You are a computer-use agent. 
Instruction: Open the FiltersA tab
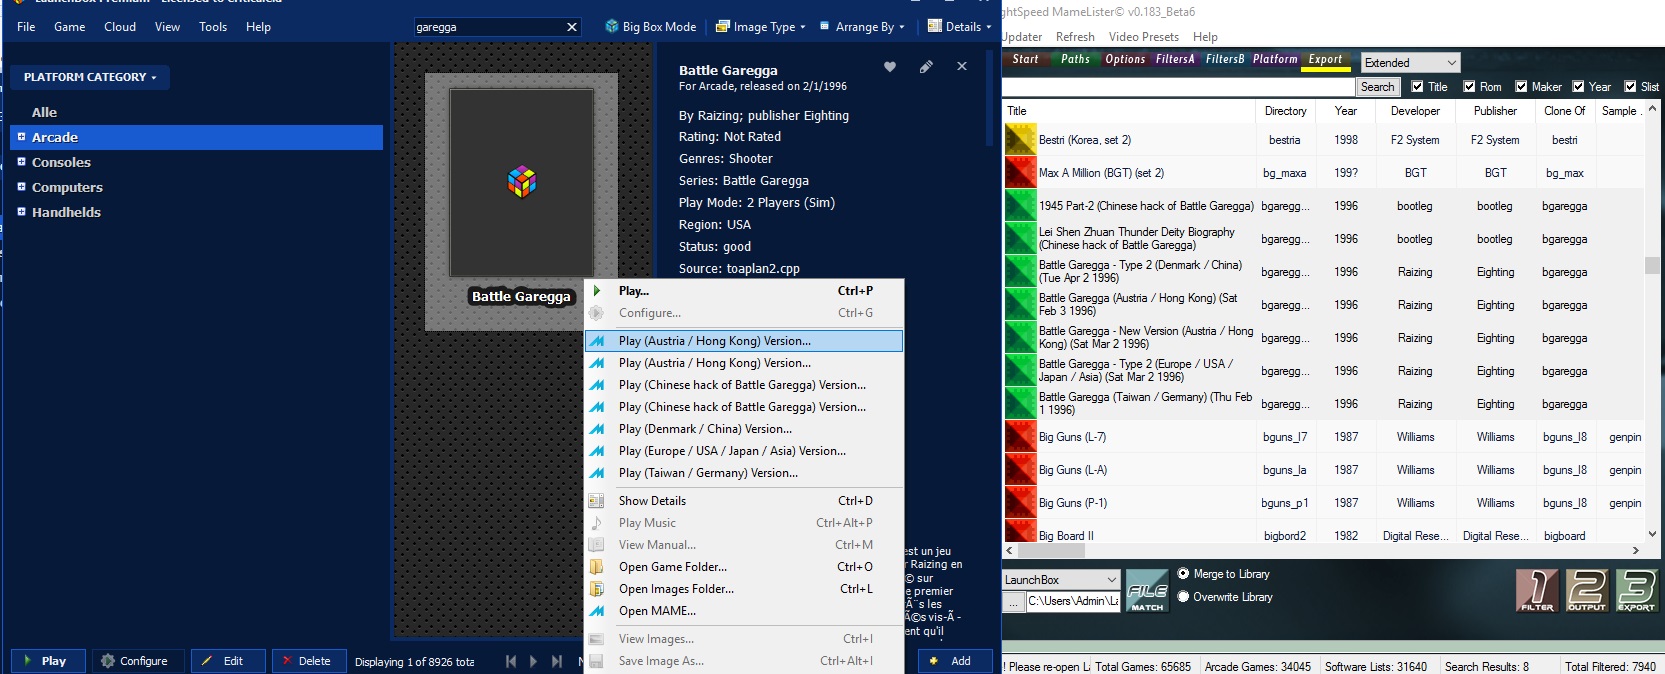(x=1175, y=59)
